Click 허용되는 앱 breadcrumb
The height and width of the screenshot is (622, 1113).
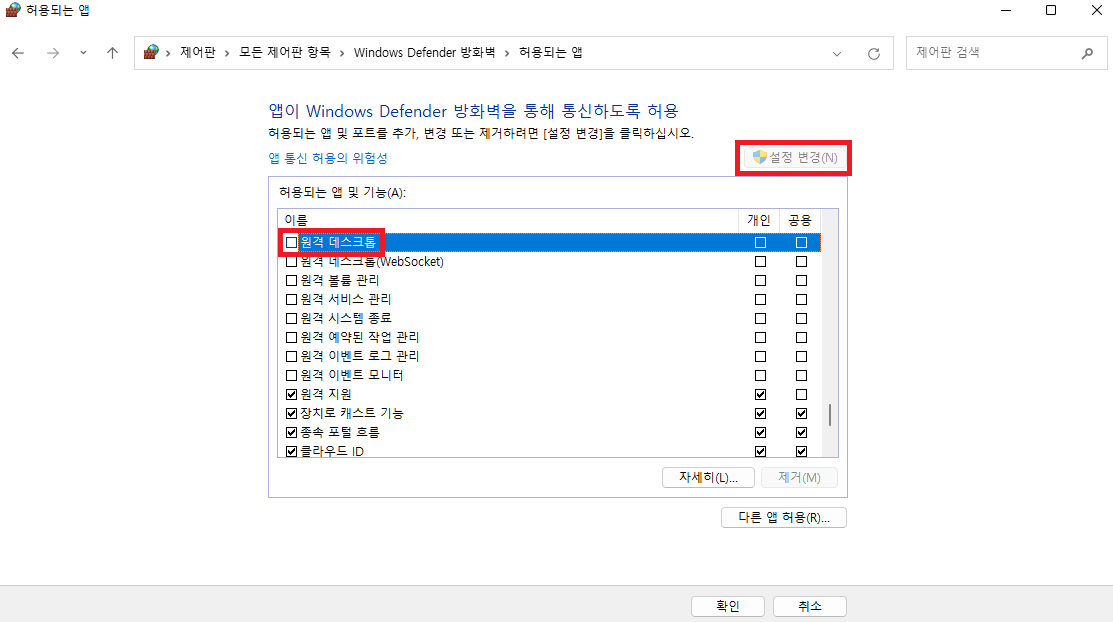pyautogui.click(x=551, y=53)
